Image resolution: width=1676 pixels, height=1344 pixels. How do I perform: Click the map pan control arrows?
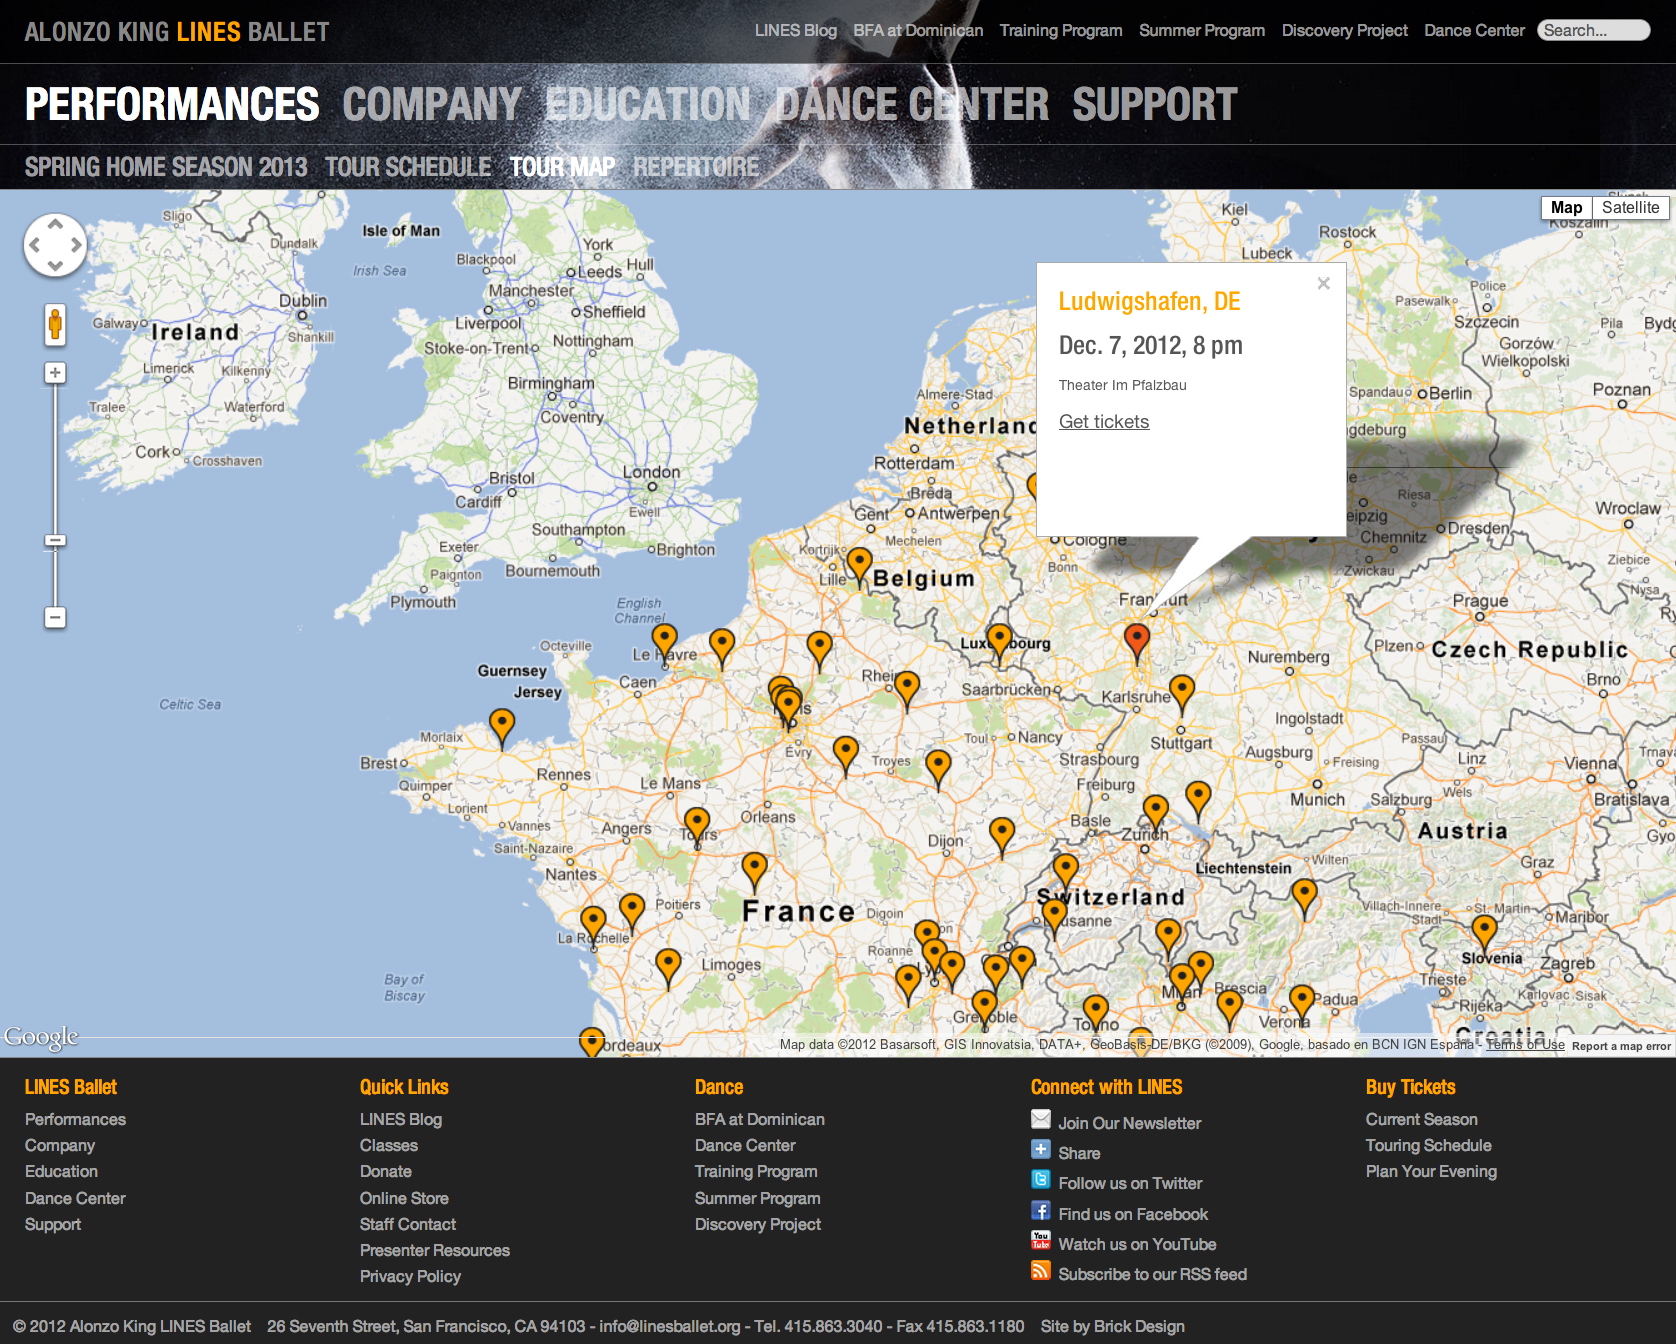coord(55,245)
